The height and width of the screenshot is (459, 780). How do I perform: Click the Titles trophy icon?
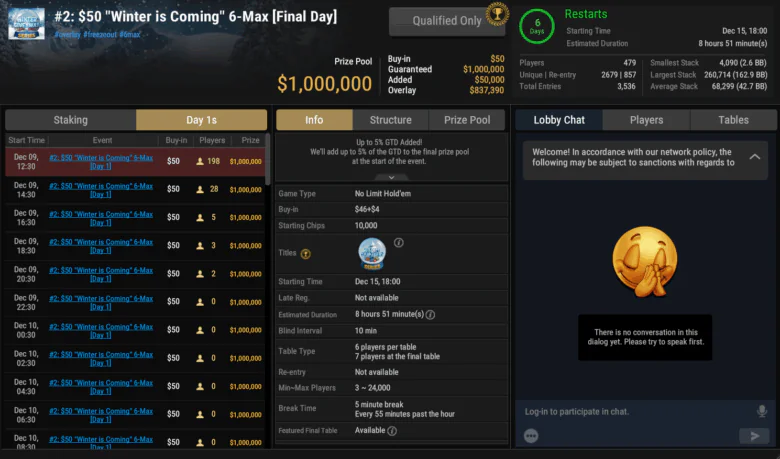305,254
